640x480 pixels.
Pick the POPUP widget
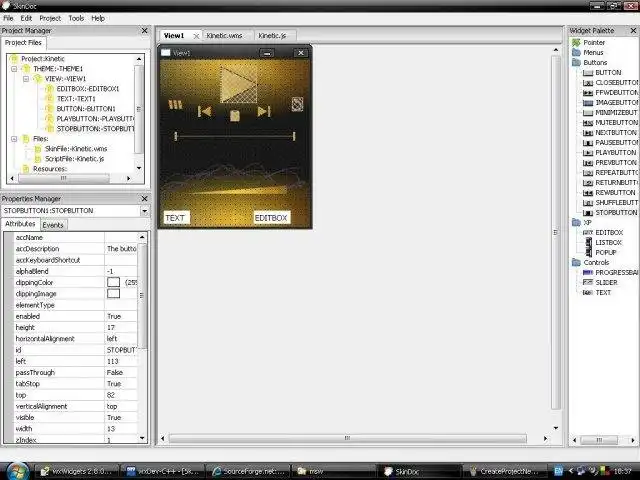coord(601,253)
